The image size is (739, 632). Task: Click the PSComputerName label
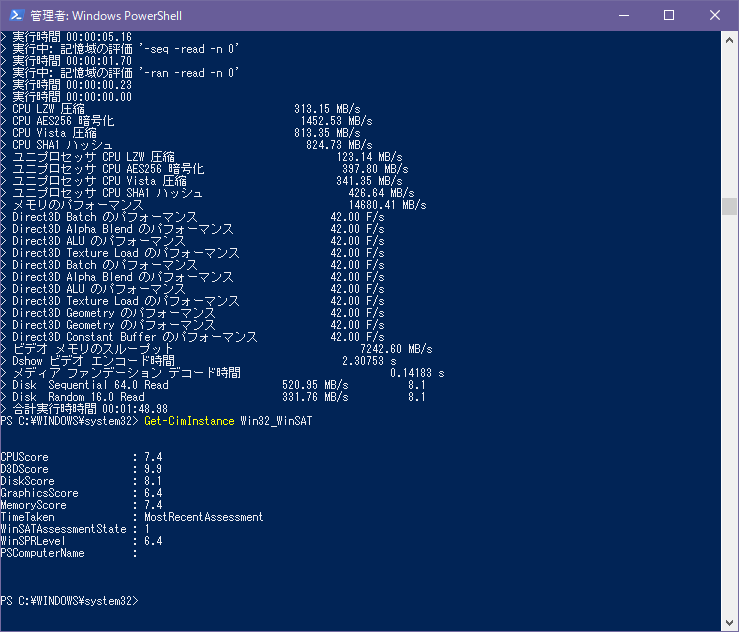42,553
